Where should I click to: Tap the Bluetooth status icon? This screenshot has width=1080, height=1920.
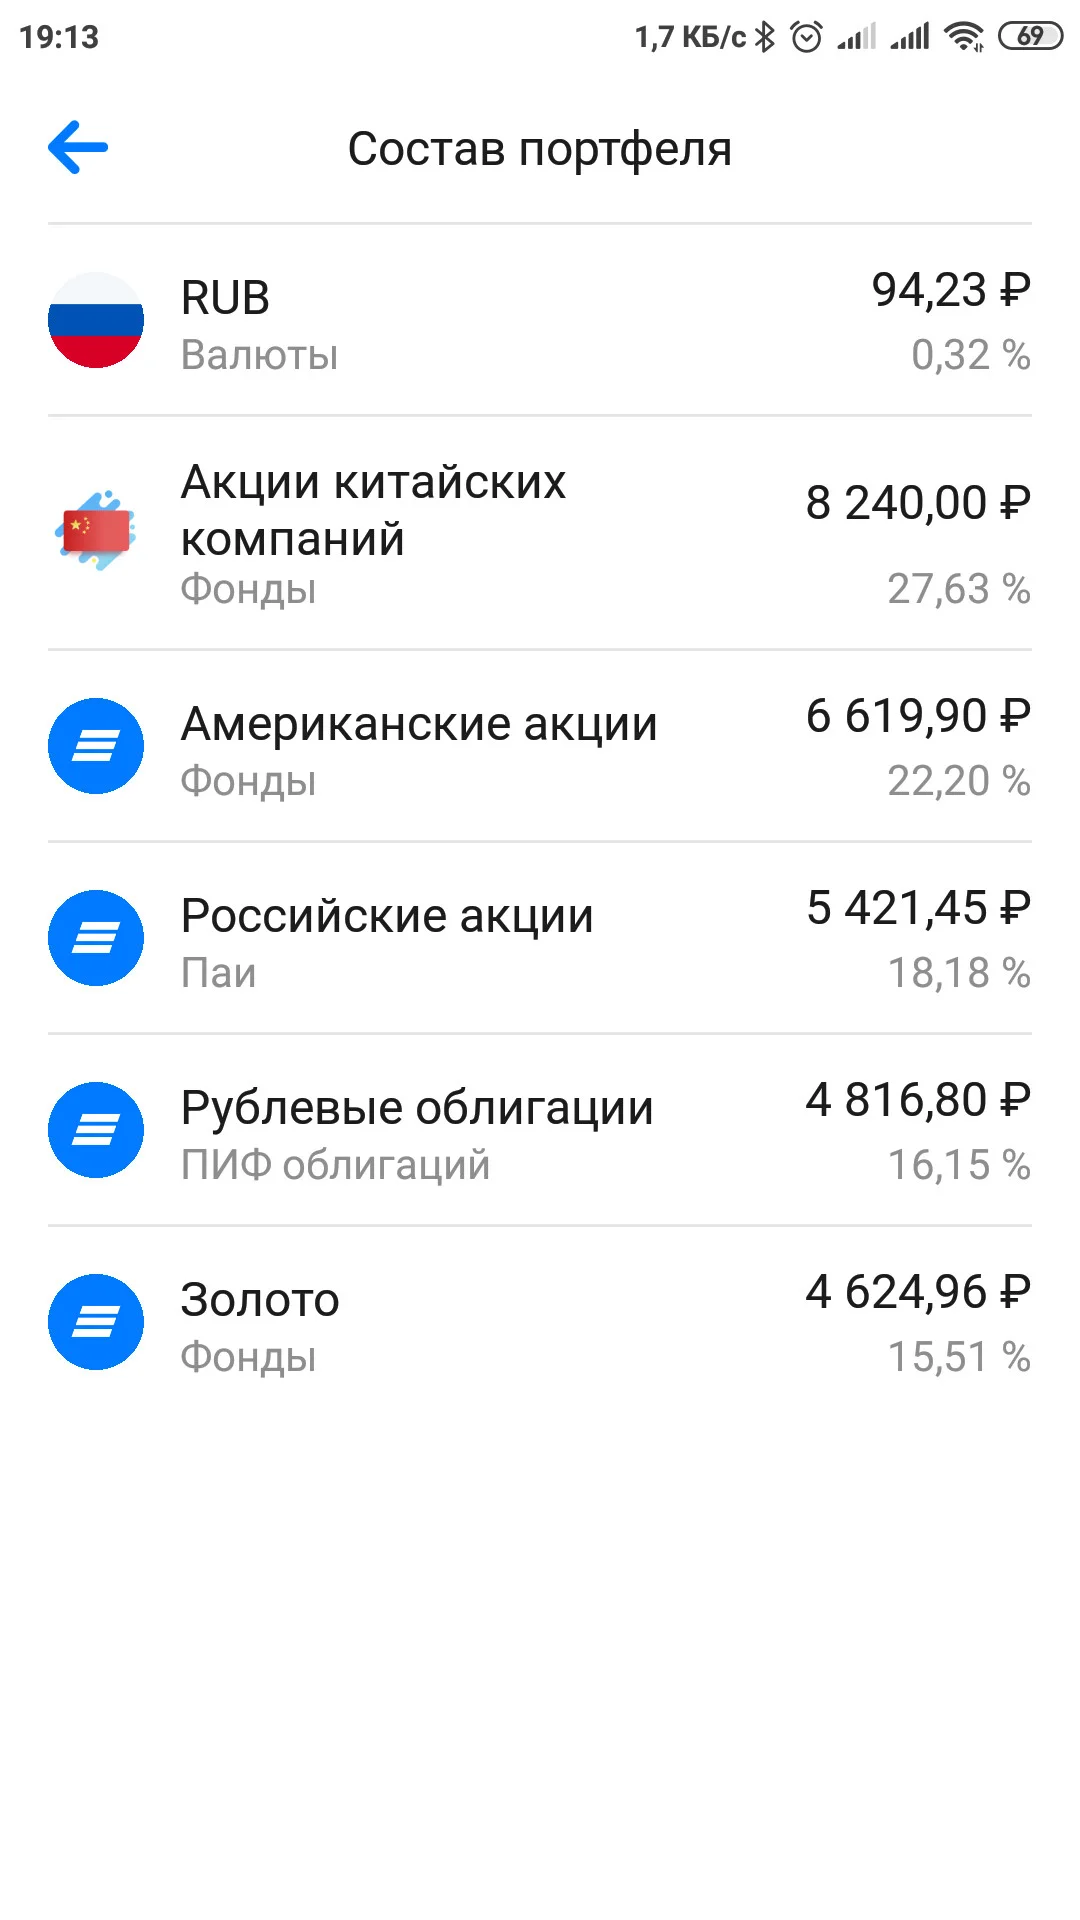765,37
